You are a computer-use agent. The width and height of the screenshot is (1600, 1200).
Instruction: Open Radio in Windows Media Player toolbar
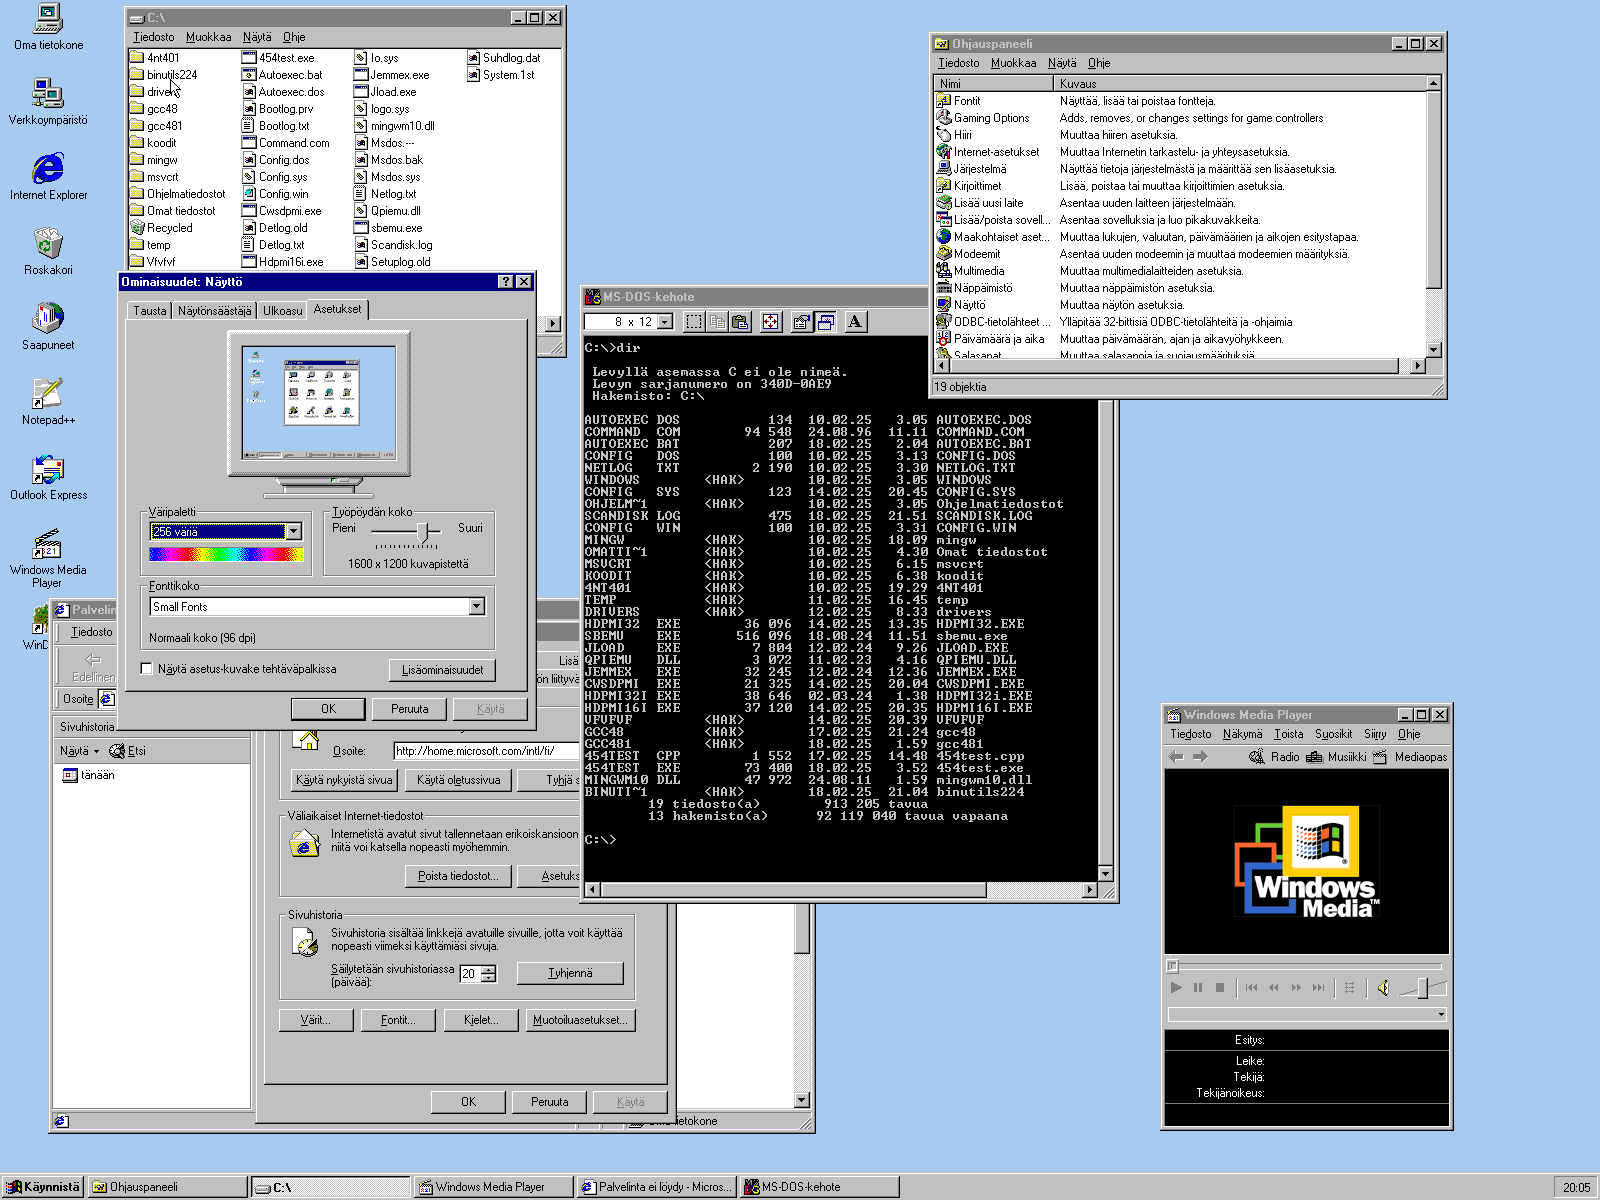pyautogui.click(x=1274, y=757)
